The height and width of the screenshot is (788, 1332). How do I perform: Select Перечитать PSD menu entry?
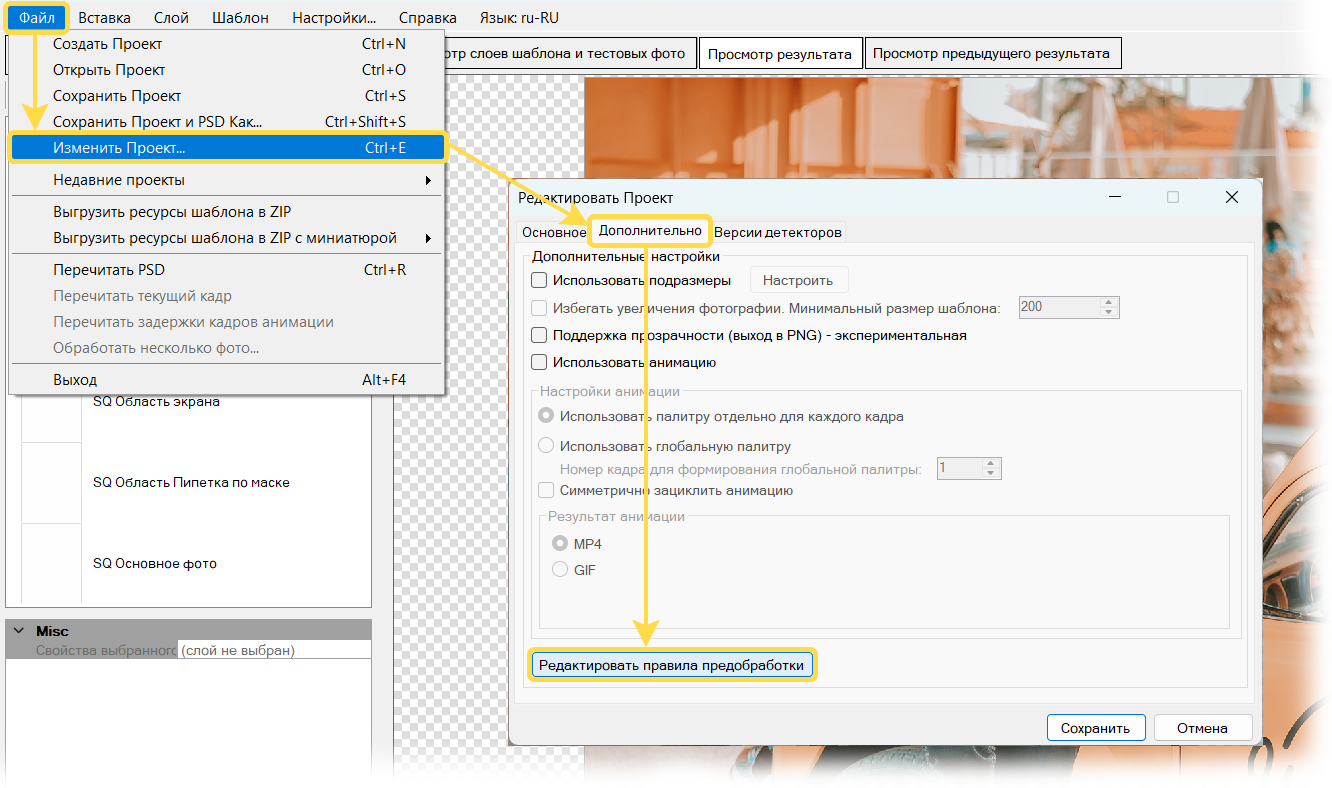(109, 270)
